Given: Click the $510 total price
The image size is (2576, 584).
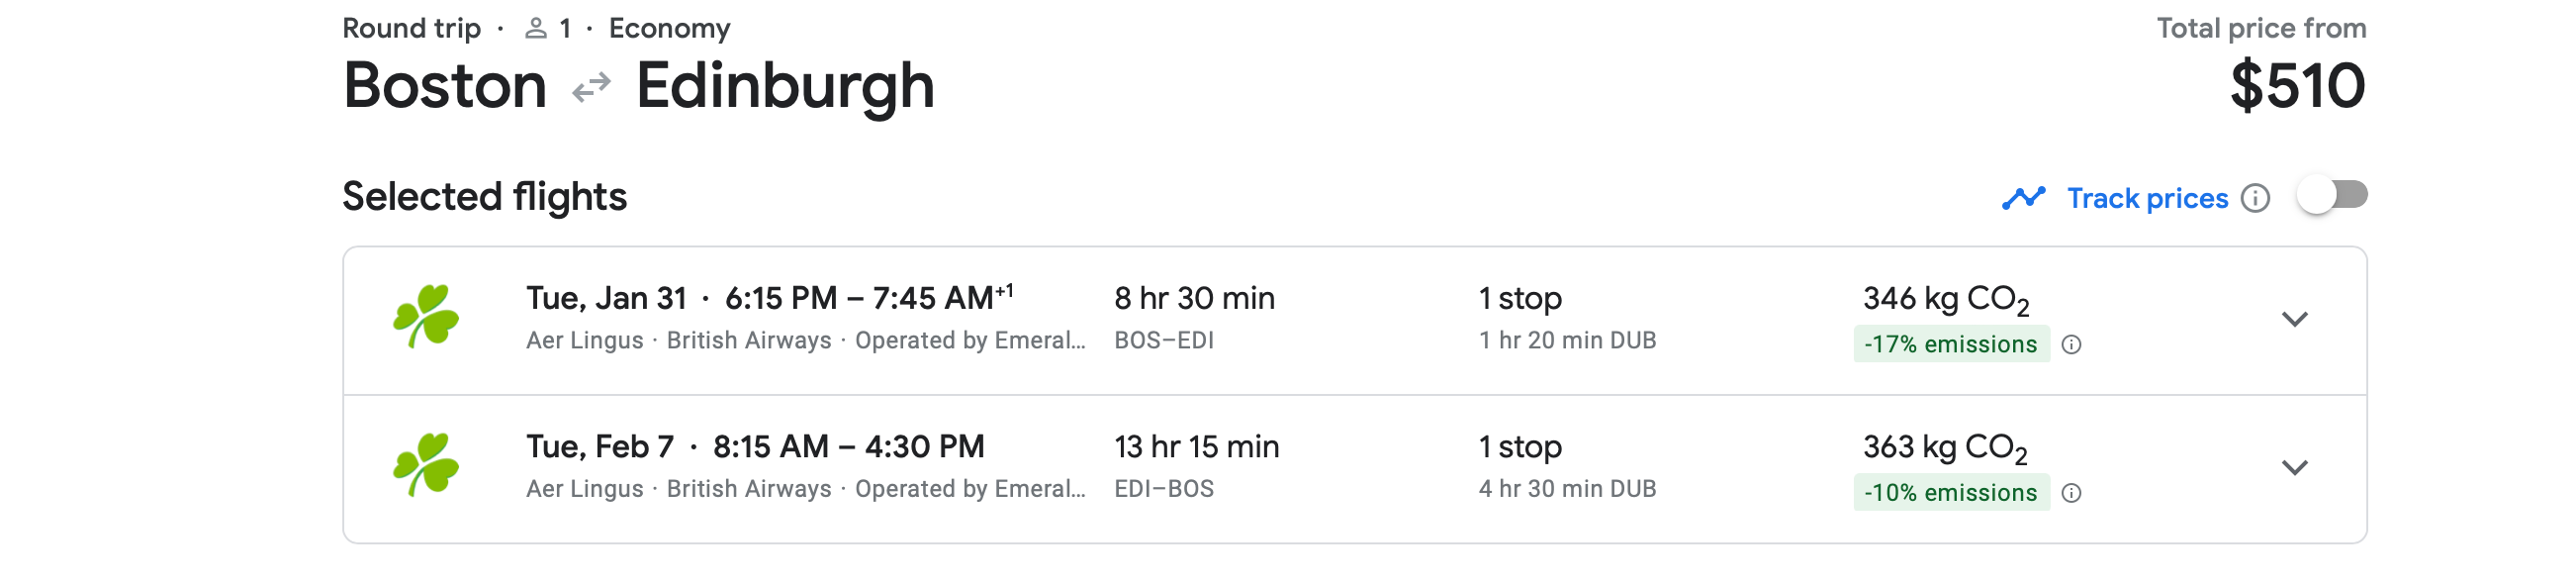Looking at the screenshot, I should [x=2297, y=86].
